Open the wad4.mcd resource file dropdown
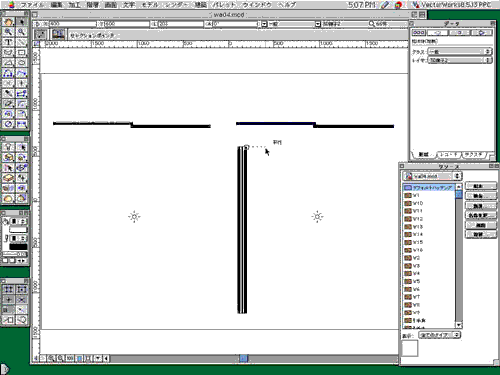The image size is (500, 375). pos(432,176)
